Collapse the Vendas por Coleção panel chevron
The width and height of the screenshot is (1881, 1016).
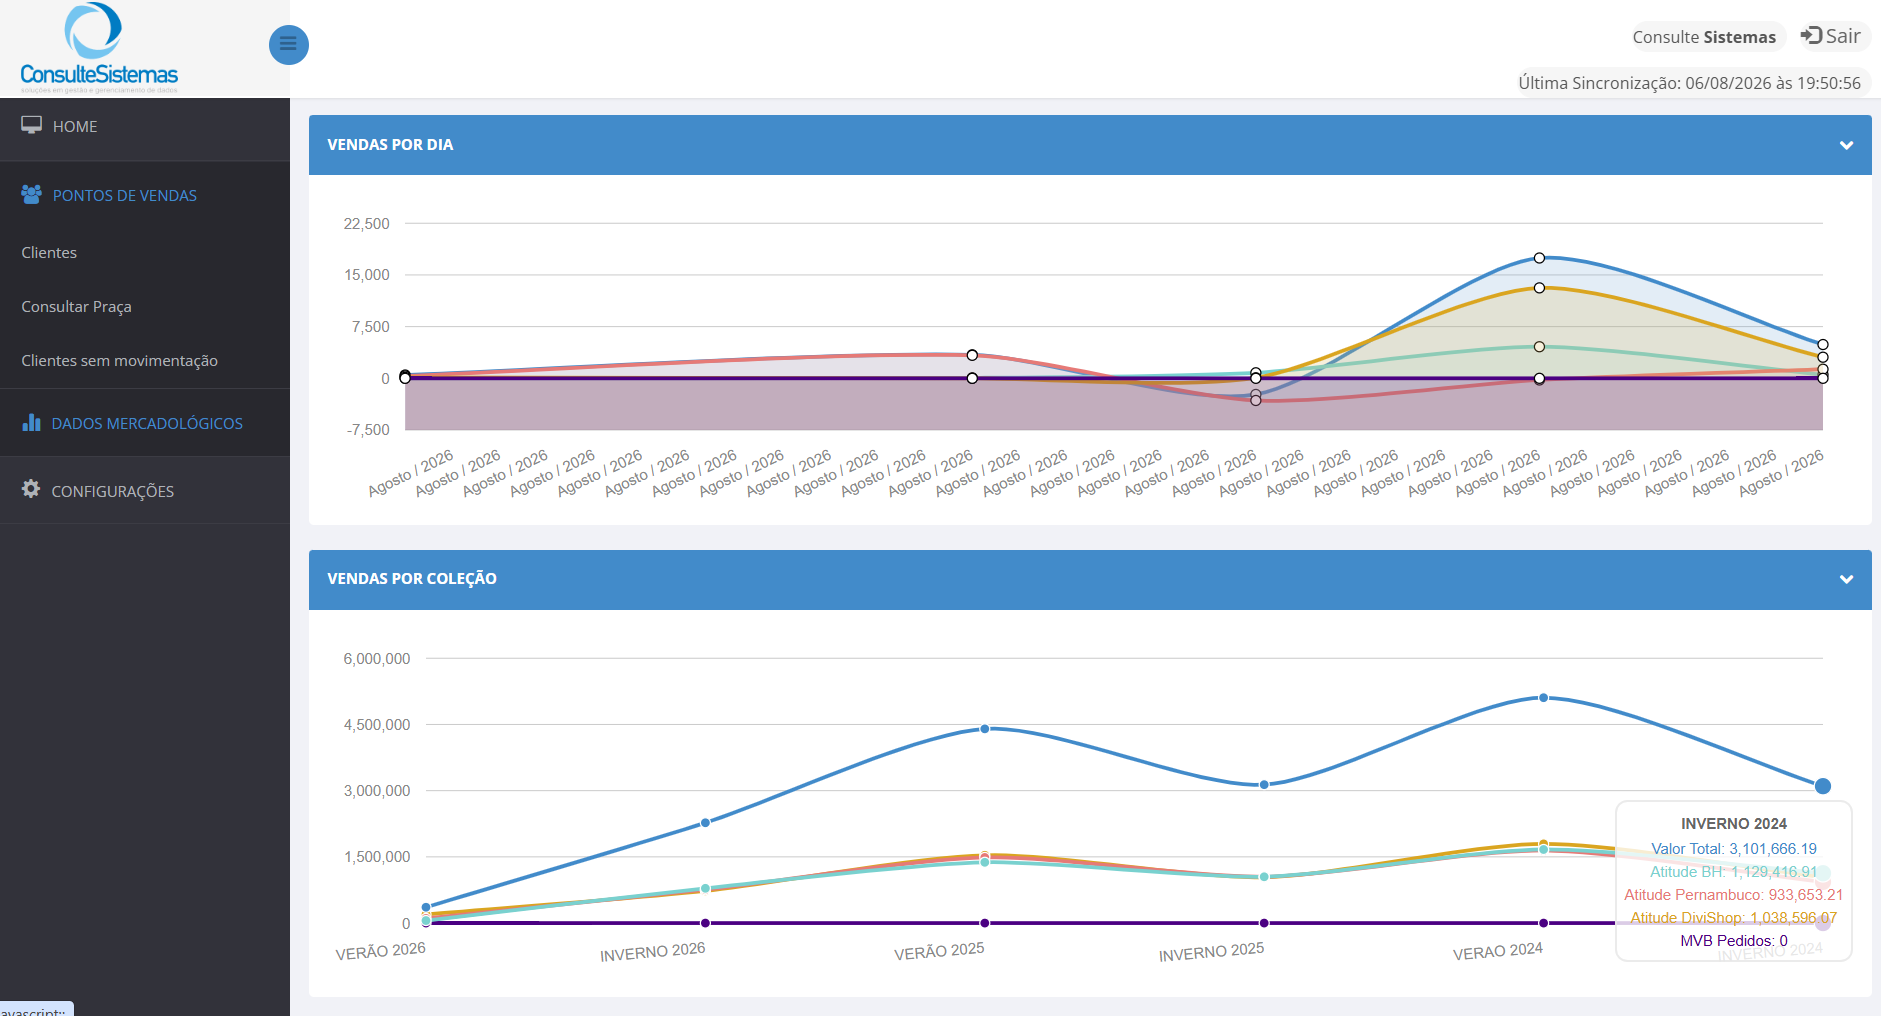(x=1846, y=579)
